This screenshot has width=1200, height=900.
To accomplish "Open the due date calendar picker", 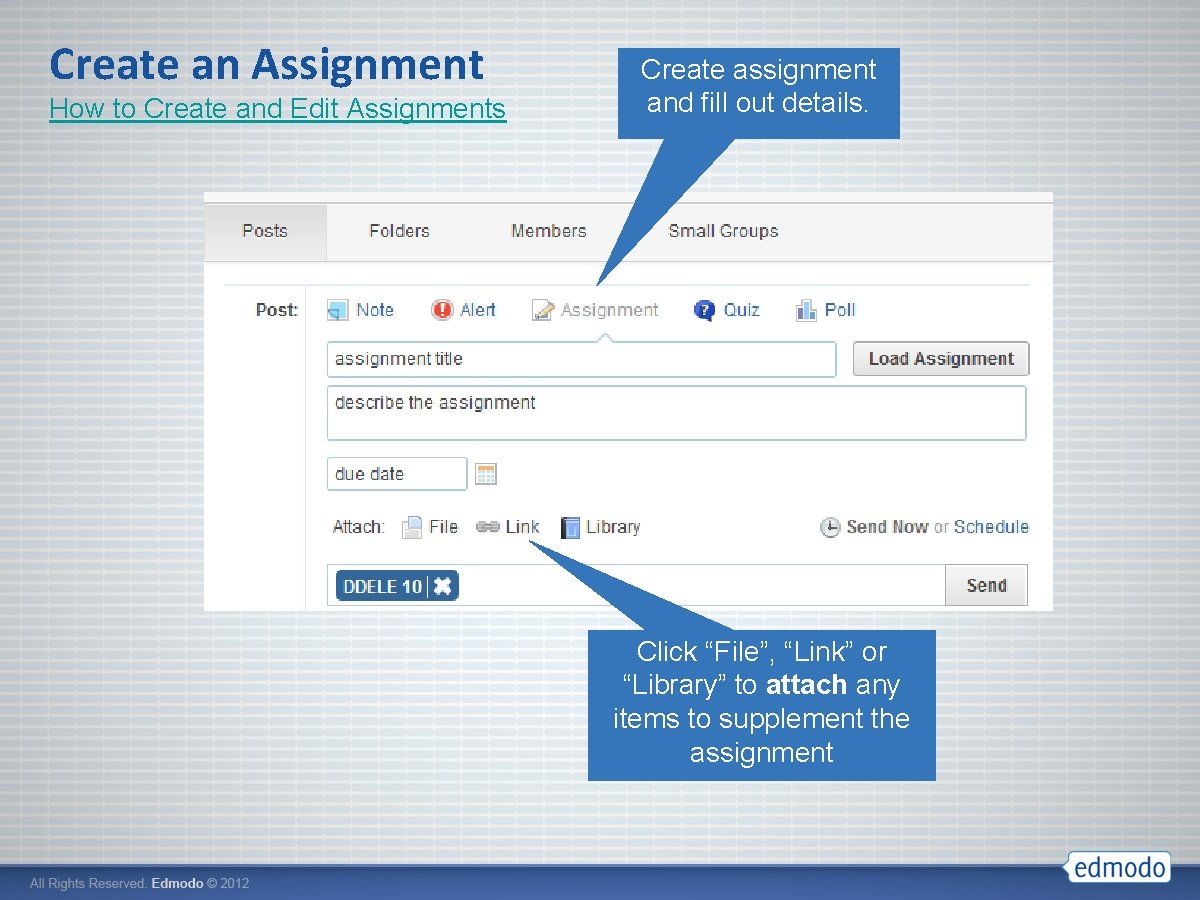I will 486,473.
